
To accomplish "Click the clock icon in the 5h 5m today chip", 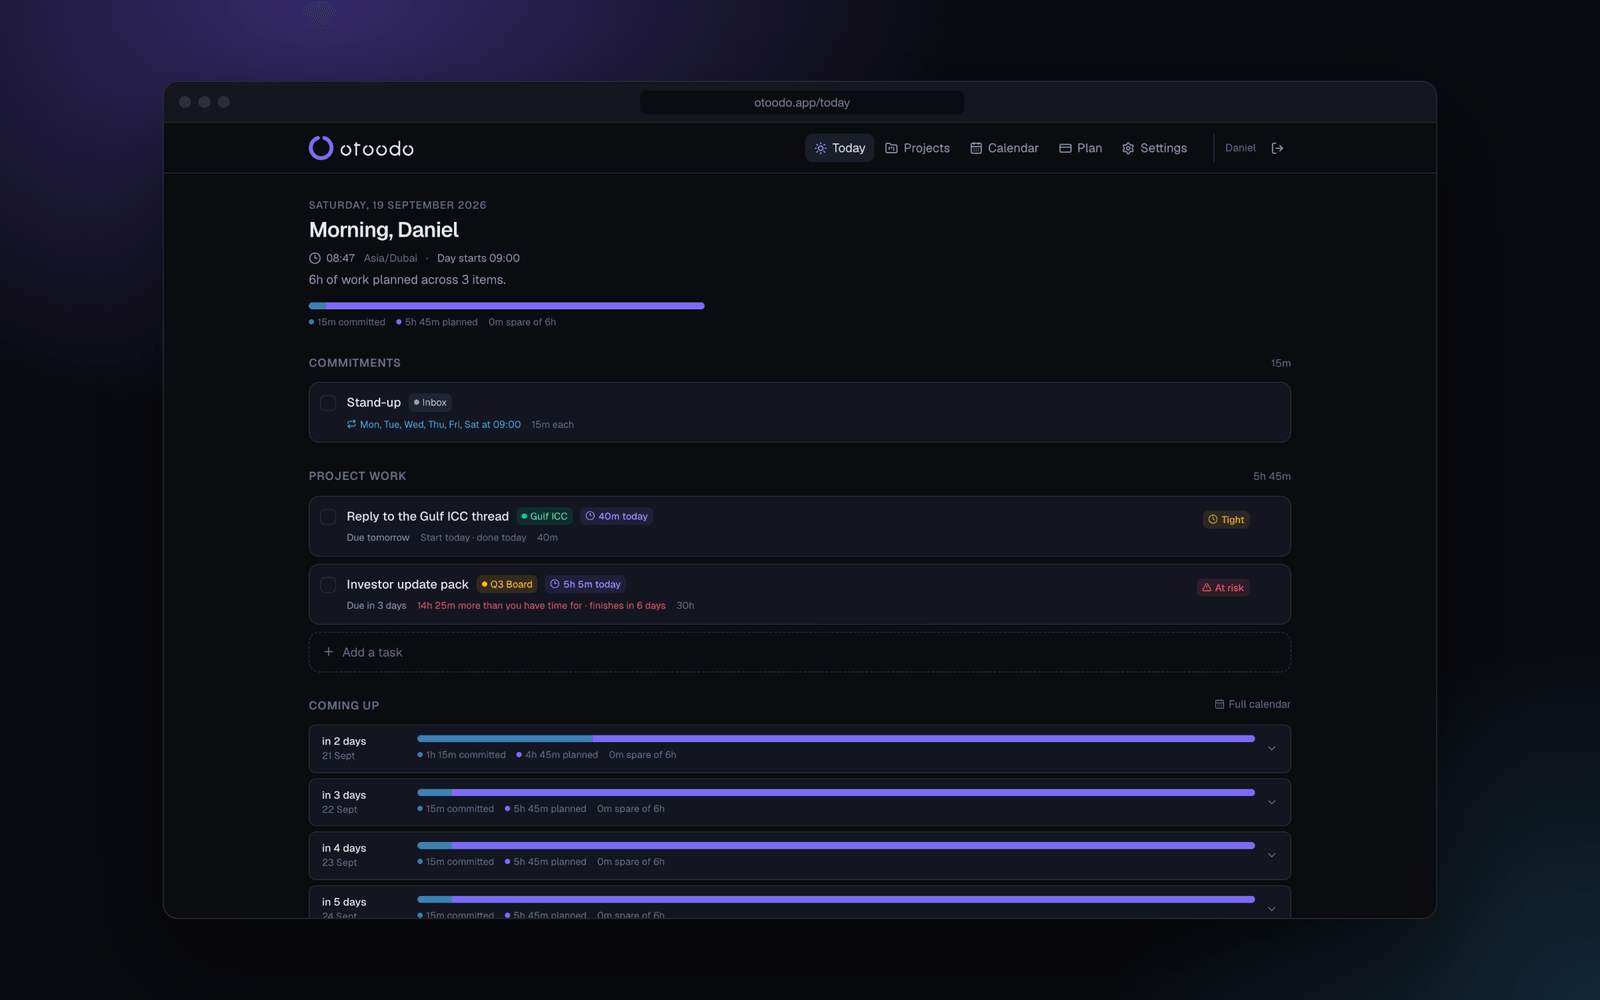I will (x=555, y=584).
